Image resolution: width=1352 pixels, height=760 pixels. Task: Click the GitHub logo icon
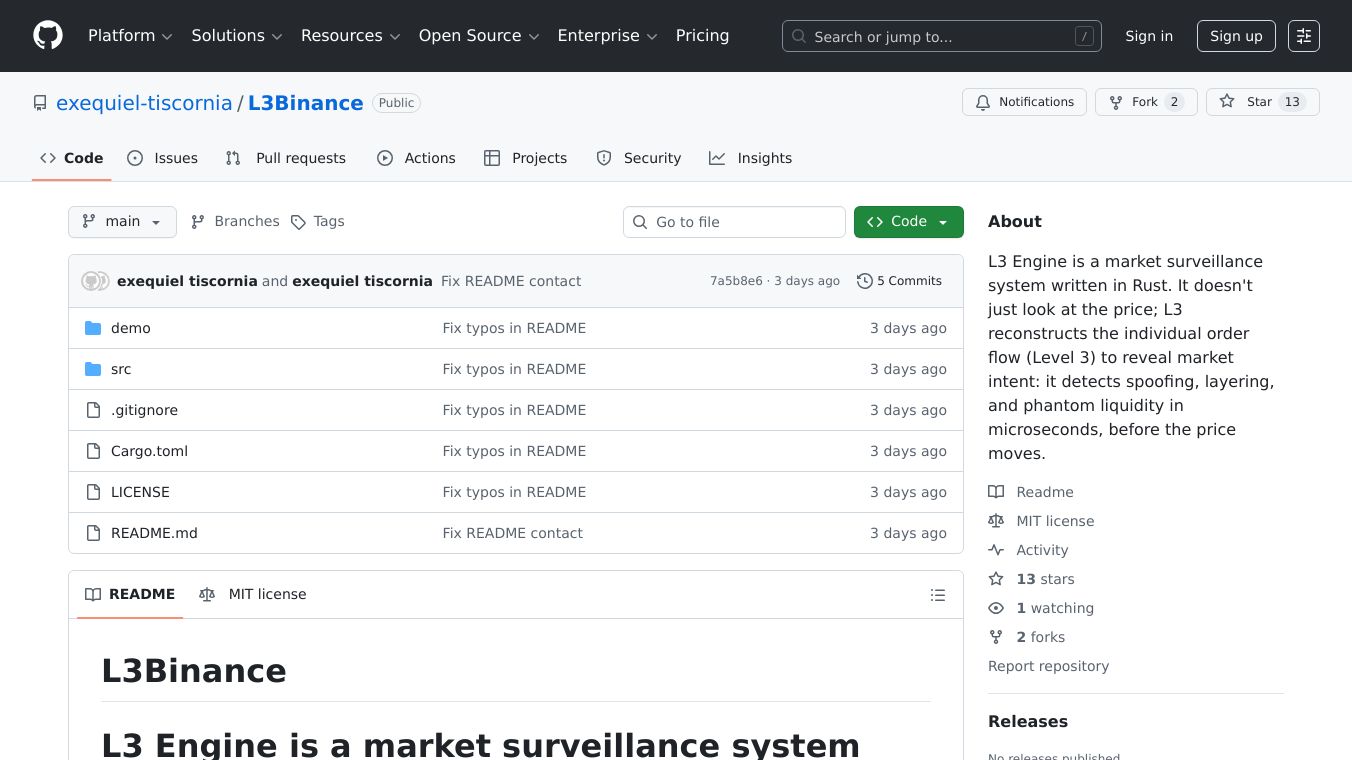point(47,35)
